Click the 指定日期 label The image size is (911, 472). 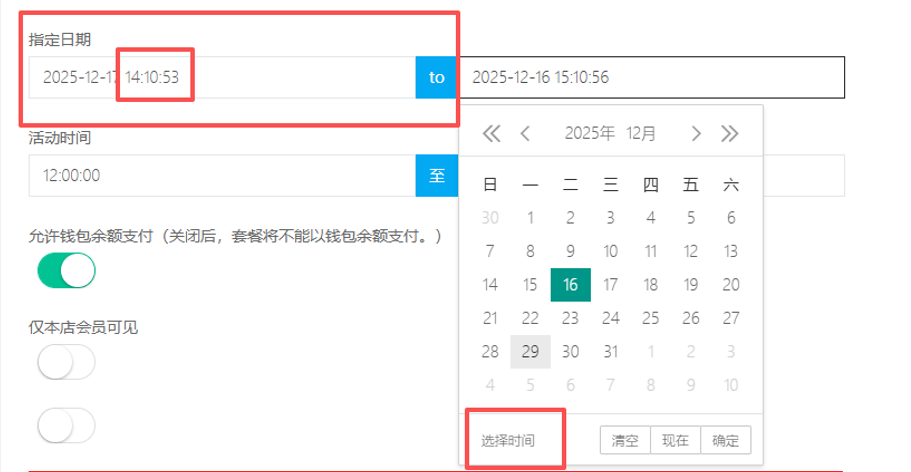coord(60,40)
